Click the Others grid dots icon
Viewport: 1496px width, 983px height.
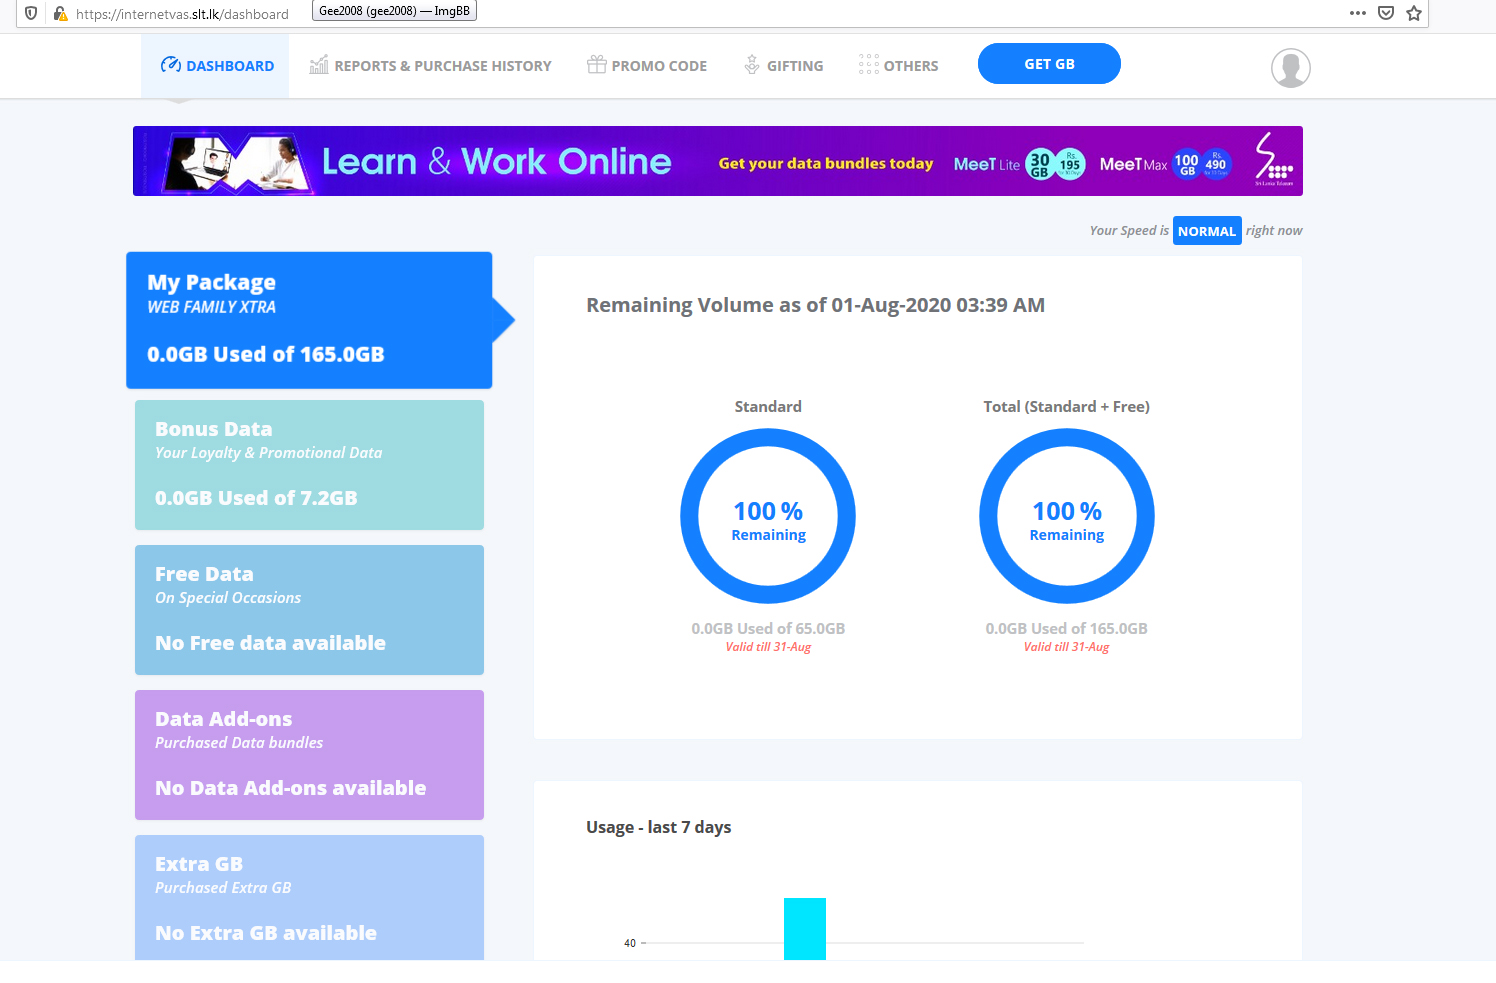coord(868,65)
